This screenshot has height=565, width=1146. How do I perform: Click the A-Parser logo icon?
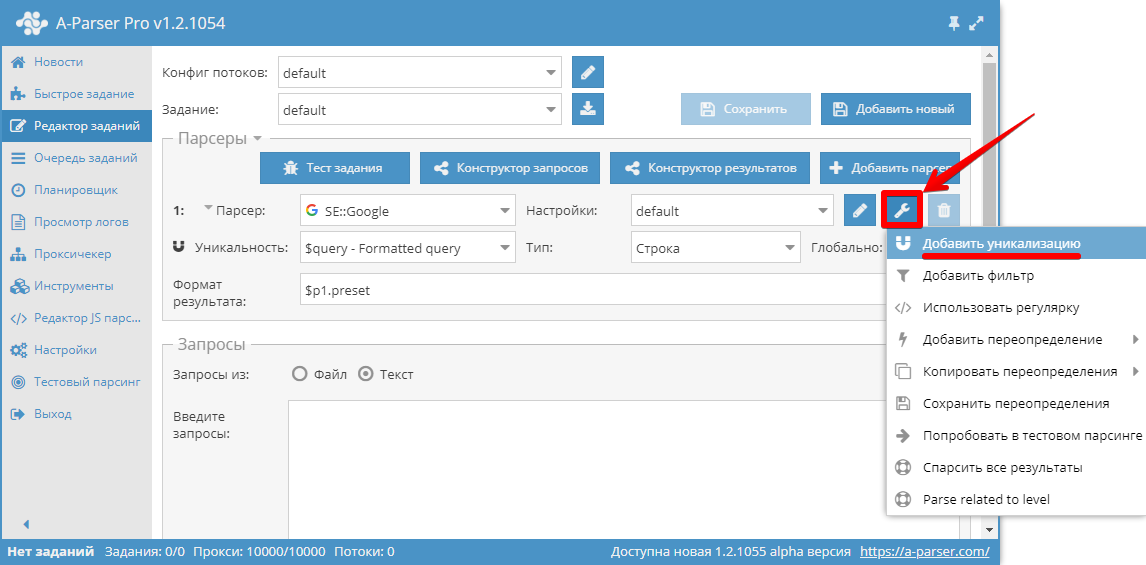31,23
